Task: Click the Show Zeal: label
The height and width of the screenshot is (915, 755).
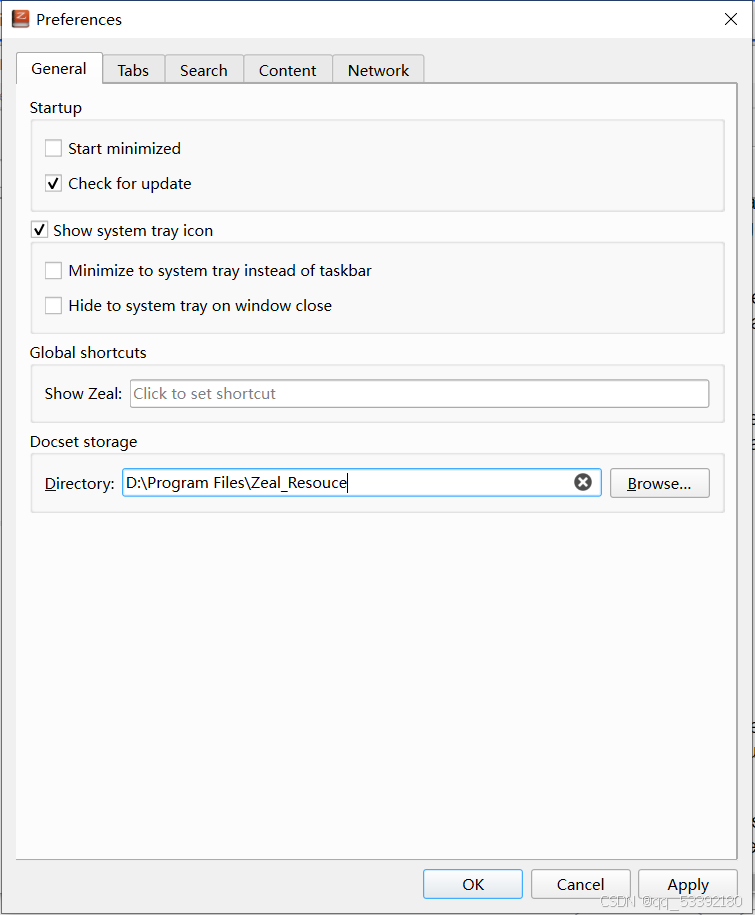Action: point(83,393)
